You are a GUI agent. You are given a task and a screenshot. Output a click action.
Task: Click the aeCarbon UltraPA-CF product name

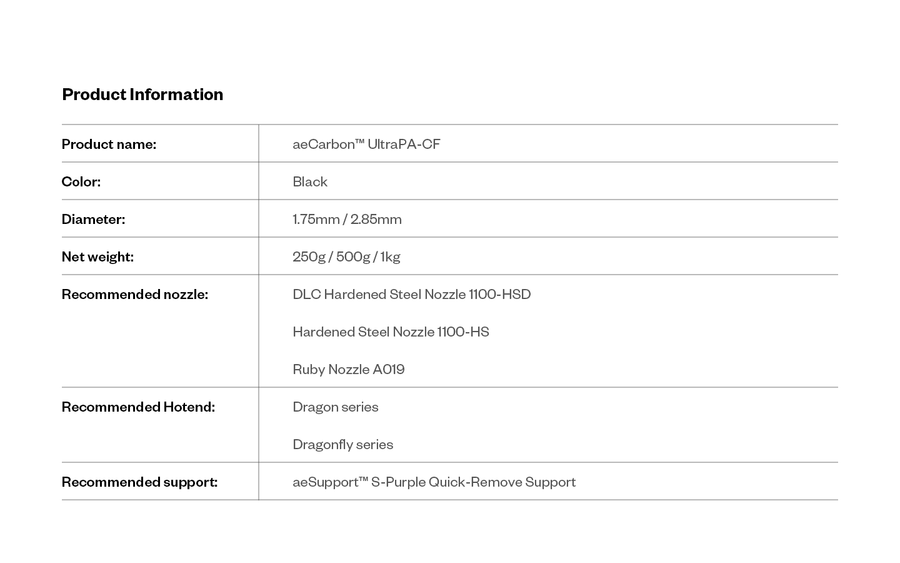(366, 144)
